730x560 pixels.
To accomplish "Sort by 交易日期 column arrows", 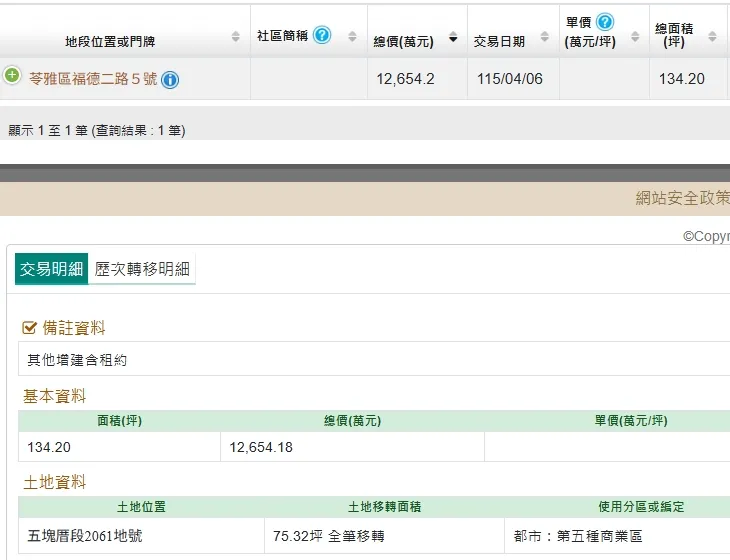I will (x=544, y=36).
